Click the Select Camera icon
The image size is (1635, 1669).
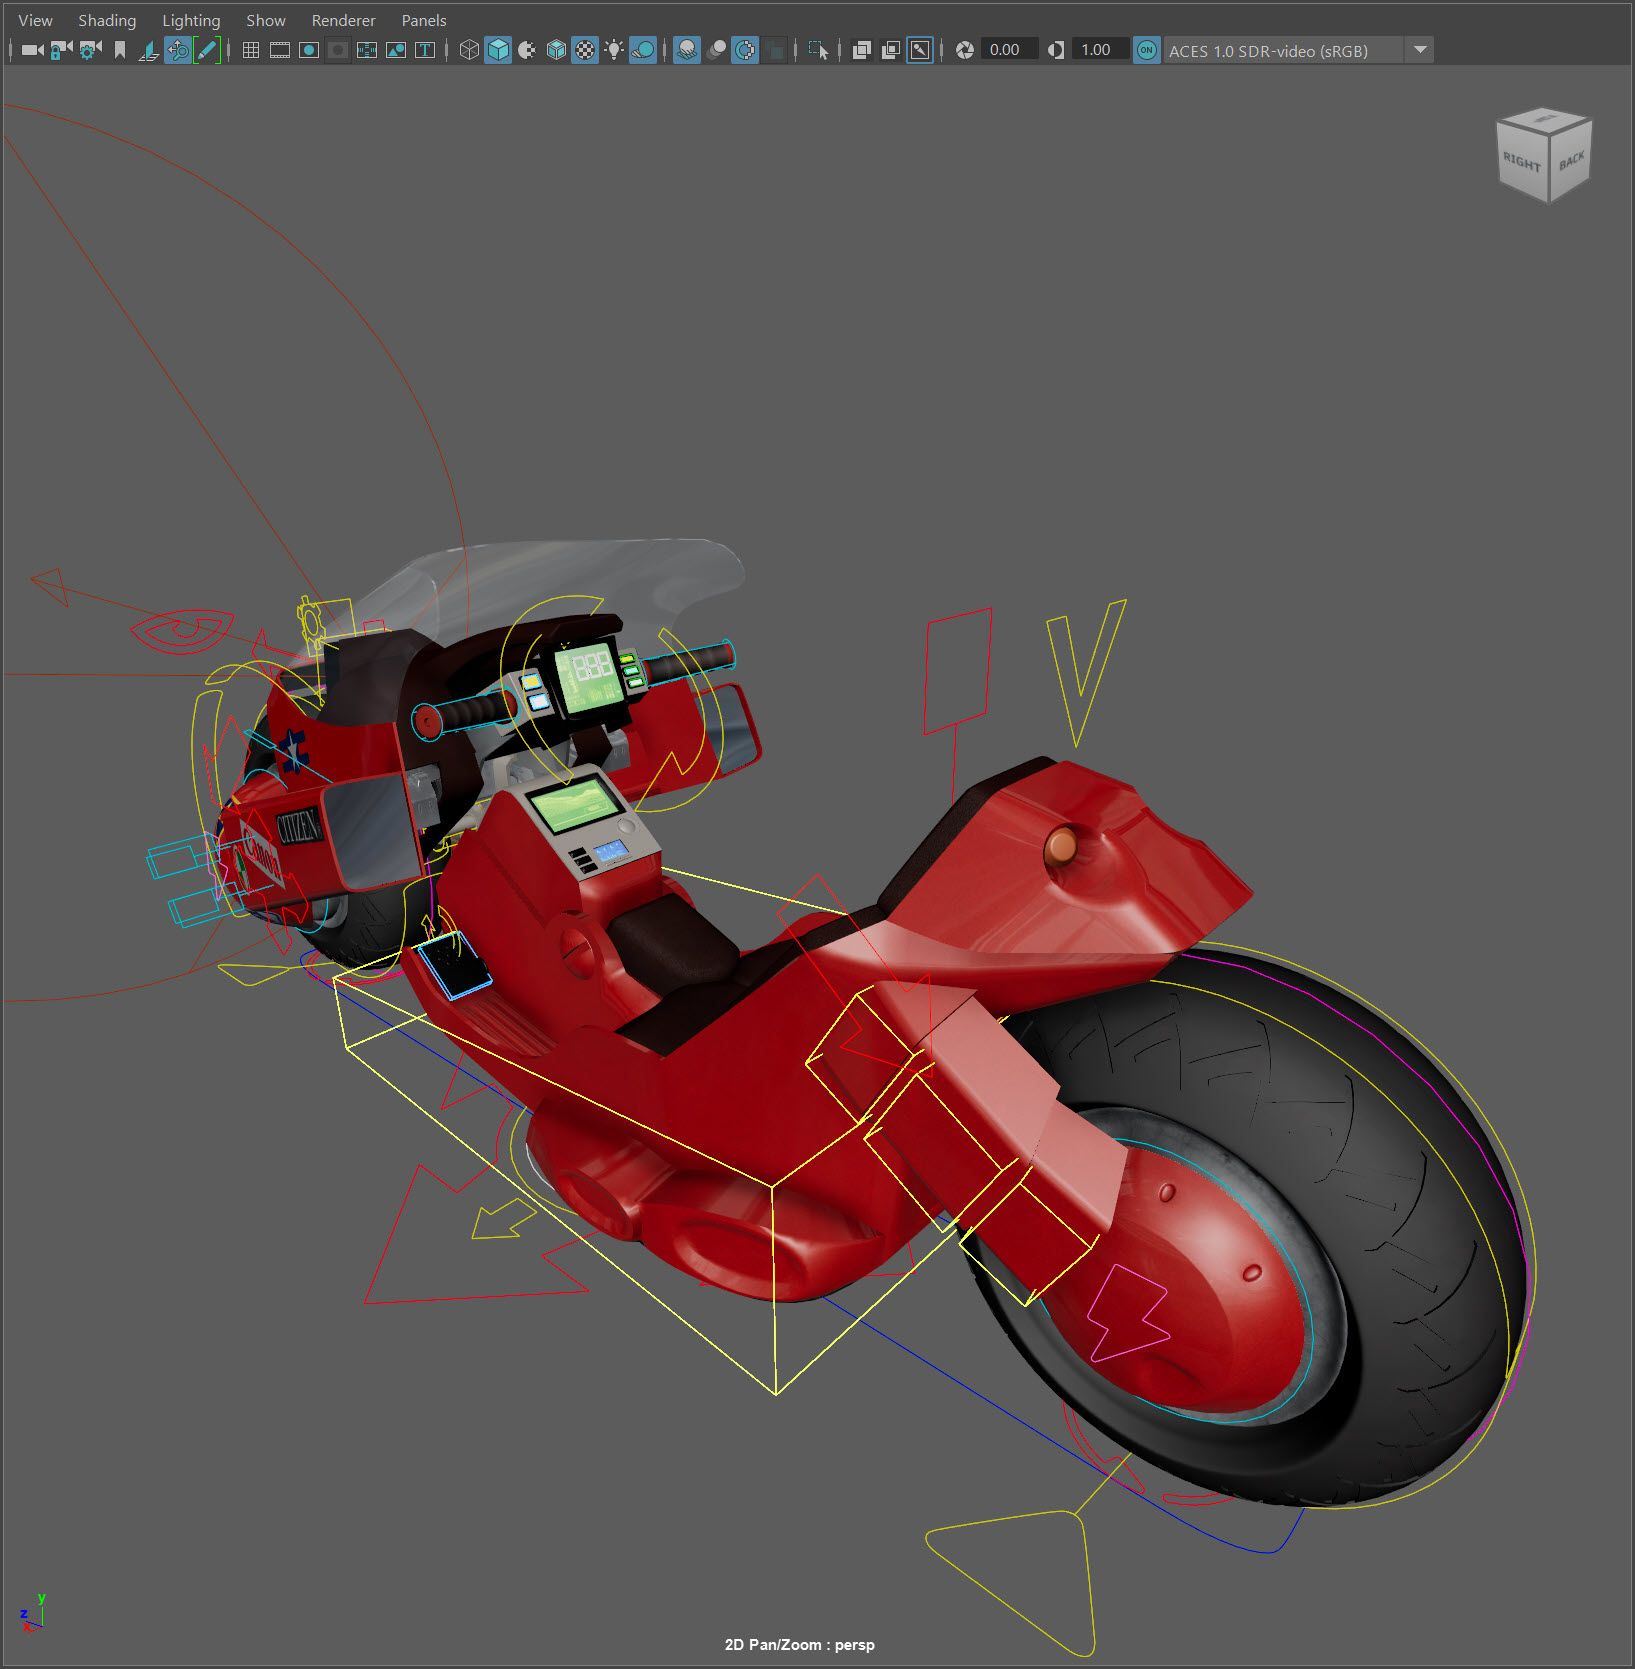click(32, 50)
